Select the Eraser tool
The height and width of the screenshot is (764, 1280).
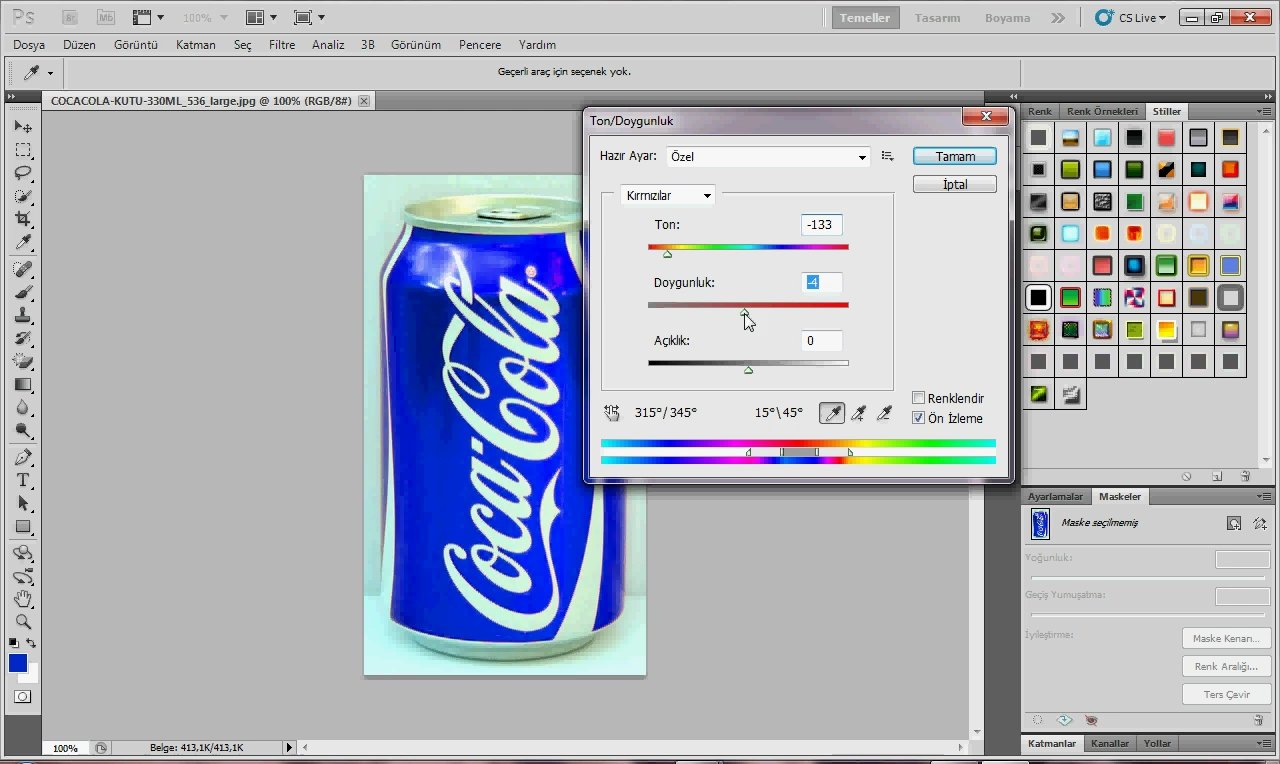(x=23, y=361)
